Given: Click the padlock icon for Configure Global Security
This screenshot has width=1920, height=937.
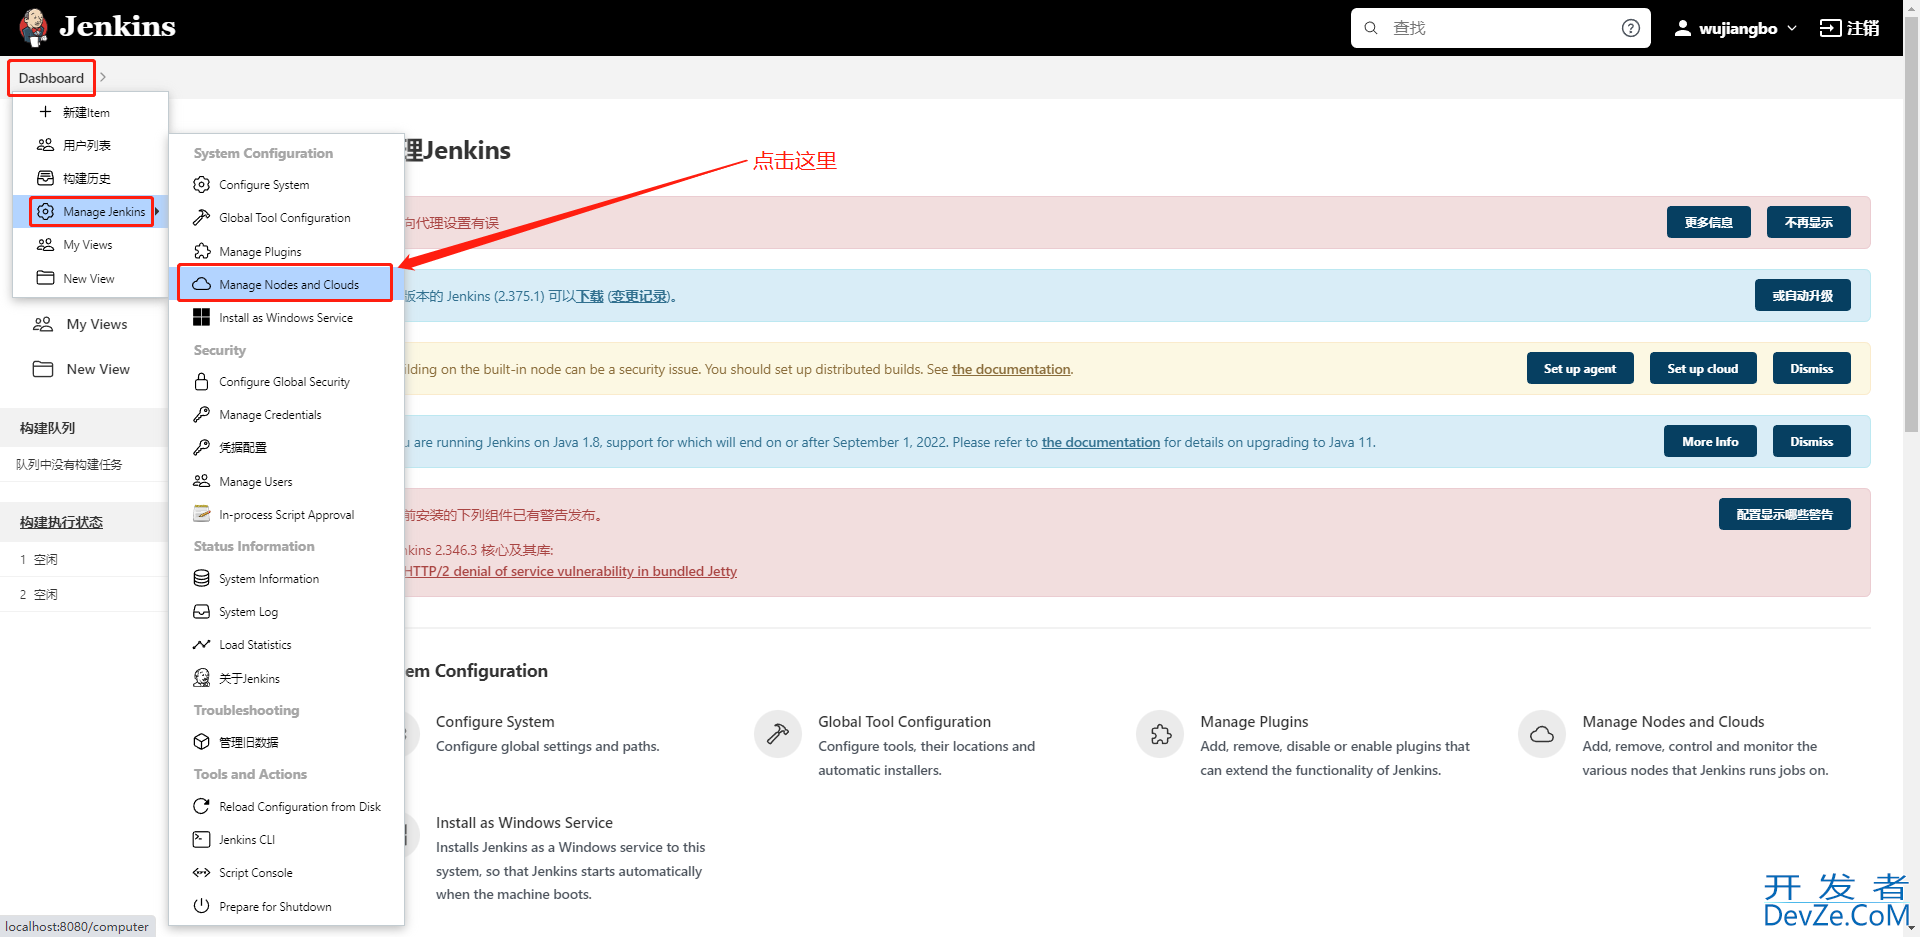Looking at the screenshot, I should [x=201, y=382].
